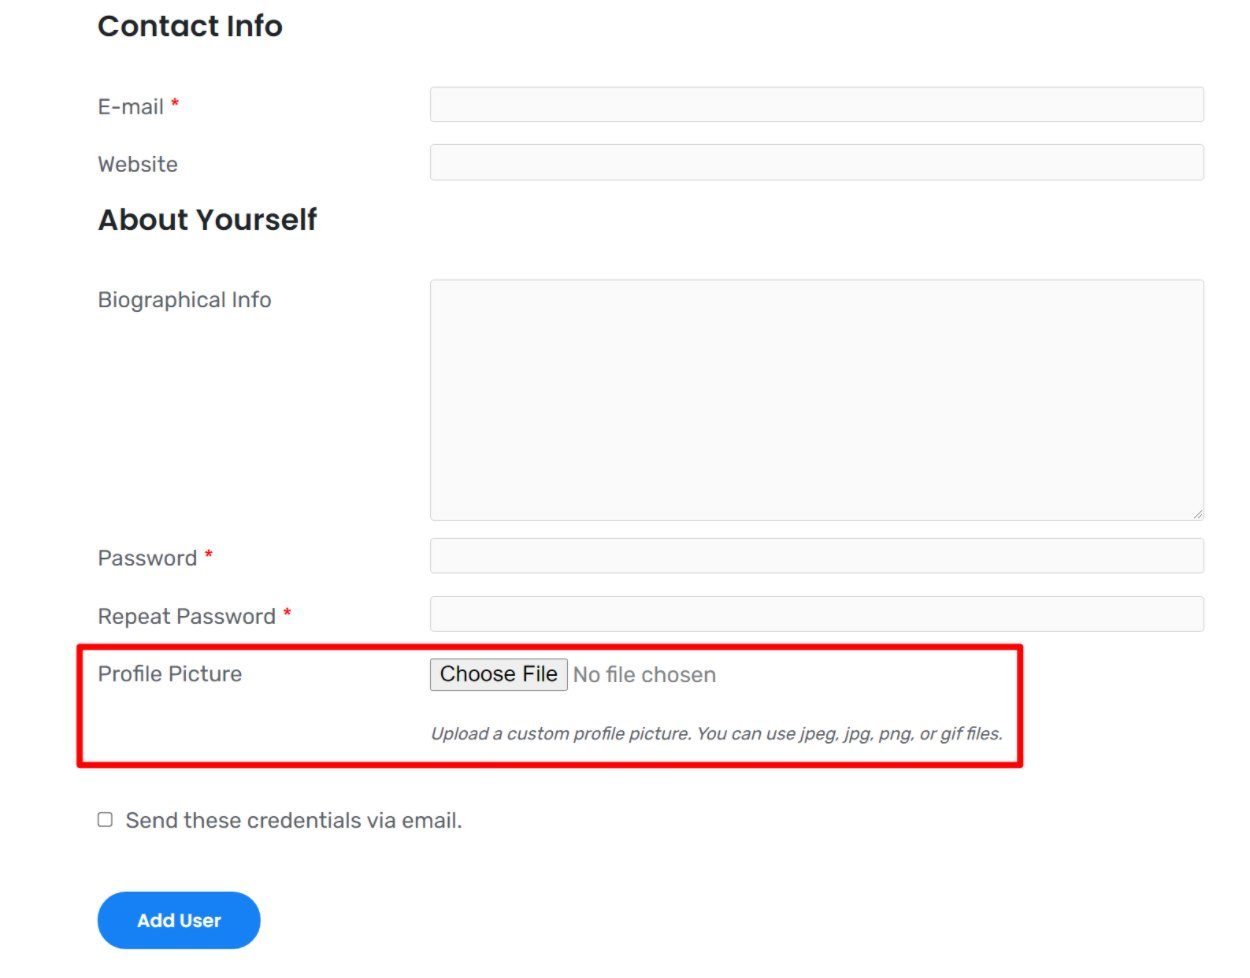1250x978 pixels.
Task: Click into the E-mail input field
Action: pyautogui.click(x=816, y=105)
